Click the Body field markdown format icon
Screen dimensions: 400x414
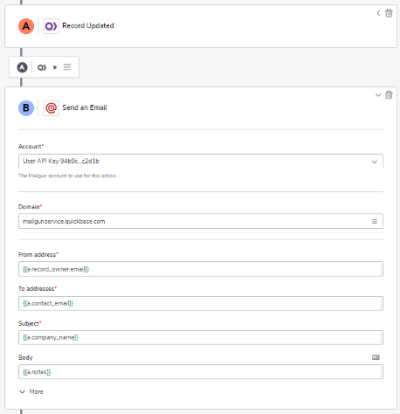[x=376, y=357]
